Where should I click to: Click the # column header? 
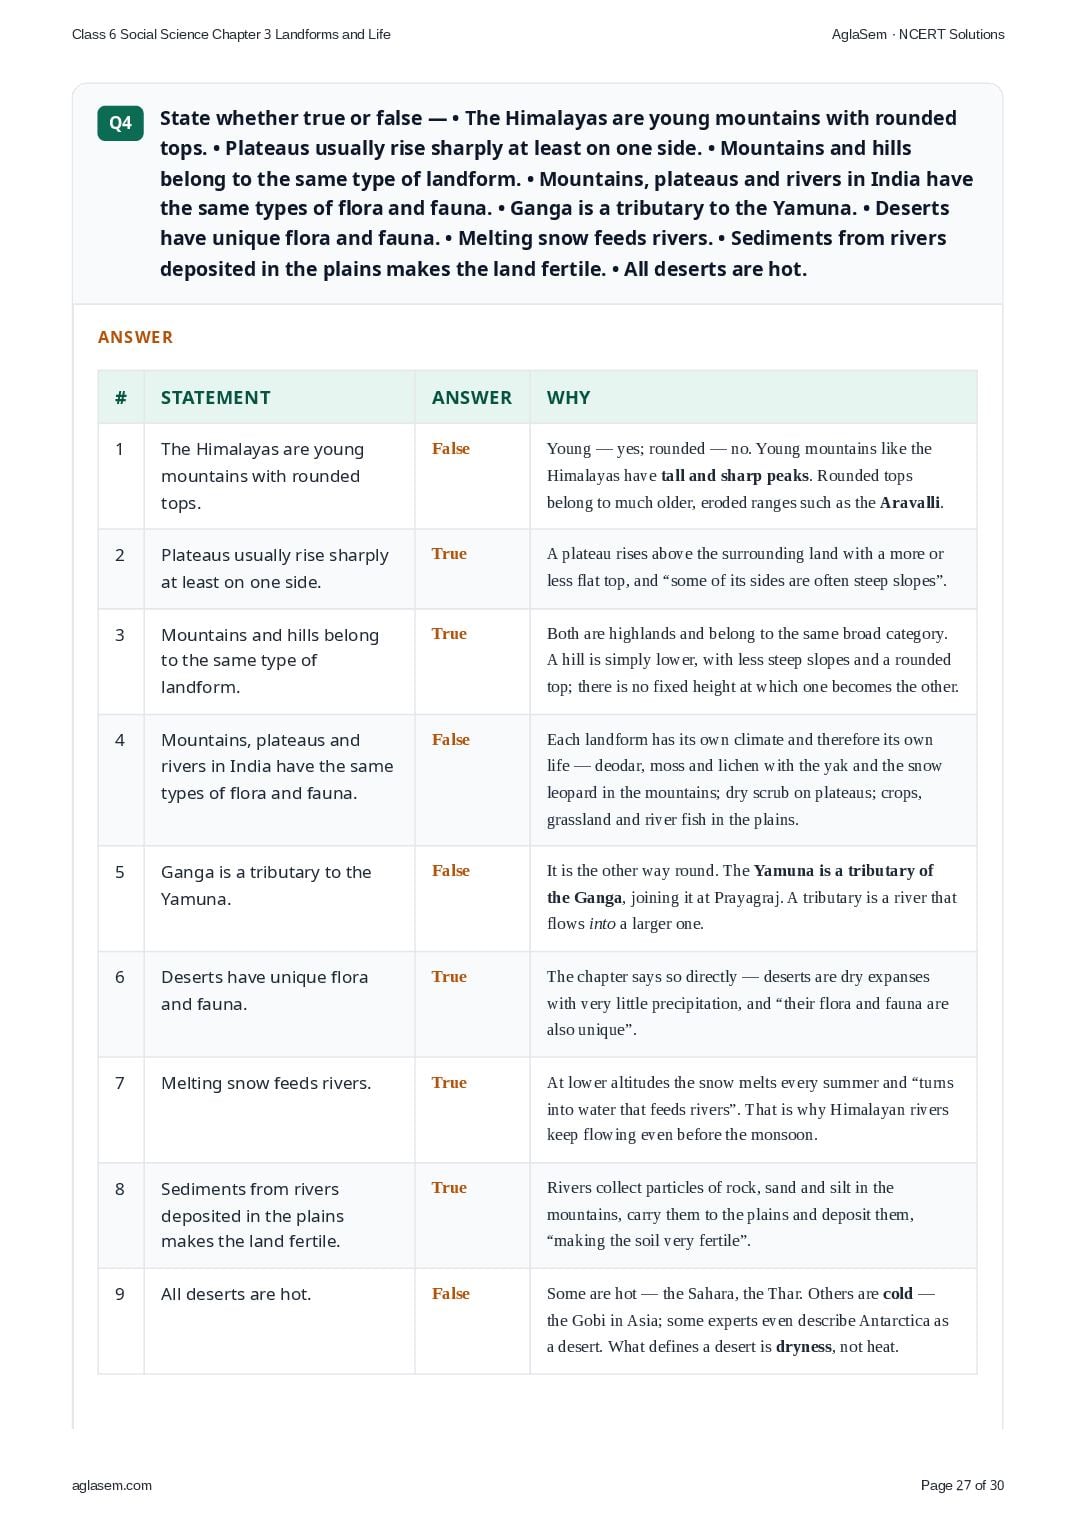121,397
